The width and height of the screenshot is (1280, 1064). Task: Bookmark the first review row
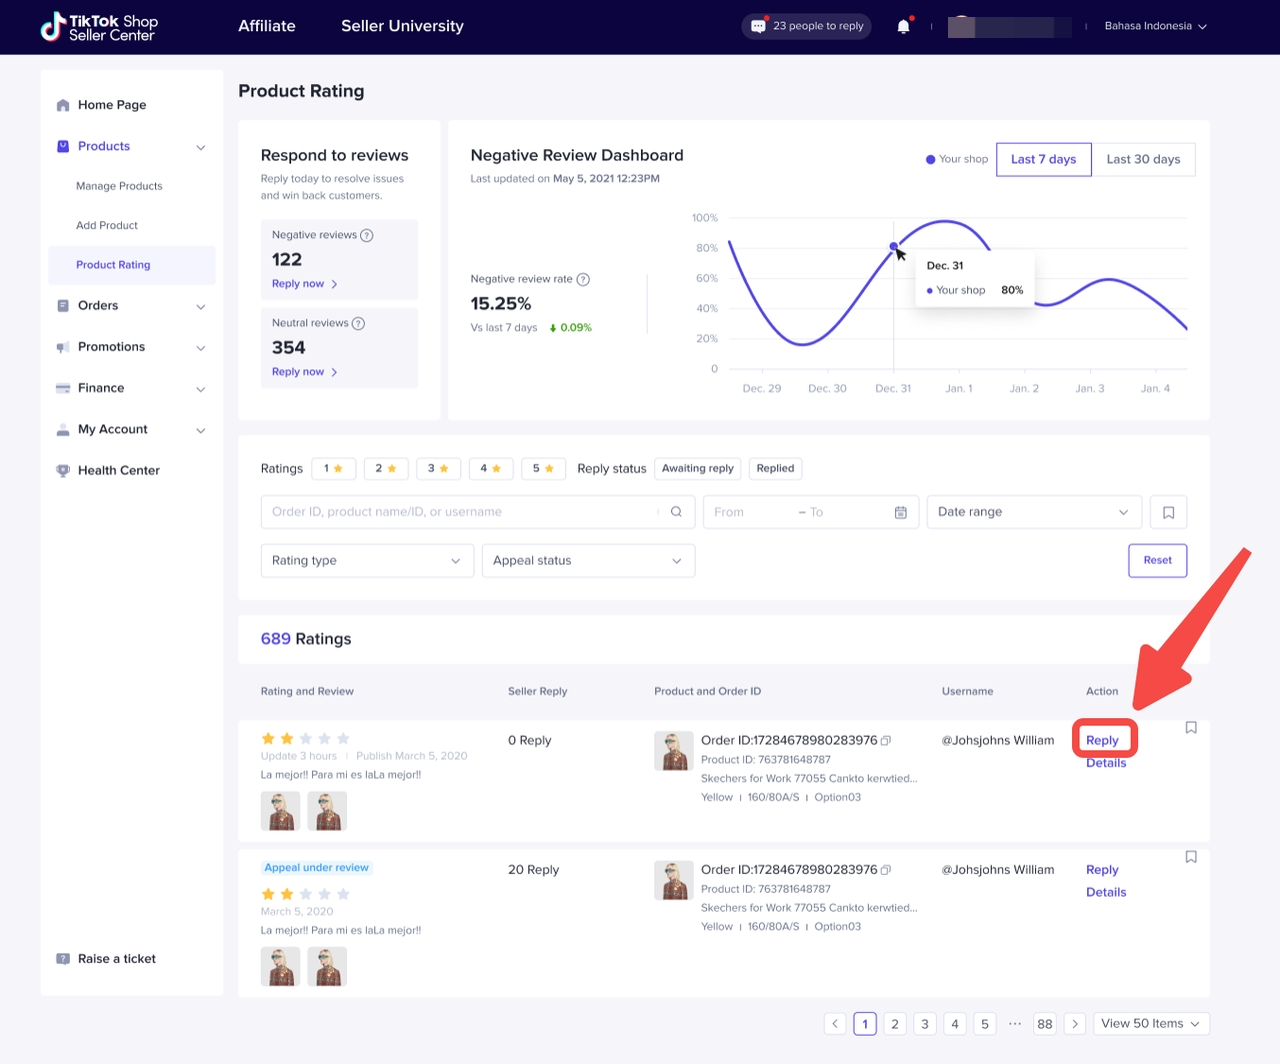1191,728
